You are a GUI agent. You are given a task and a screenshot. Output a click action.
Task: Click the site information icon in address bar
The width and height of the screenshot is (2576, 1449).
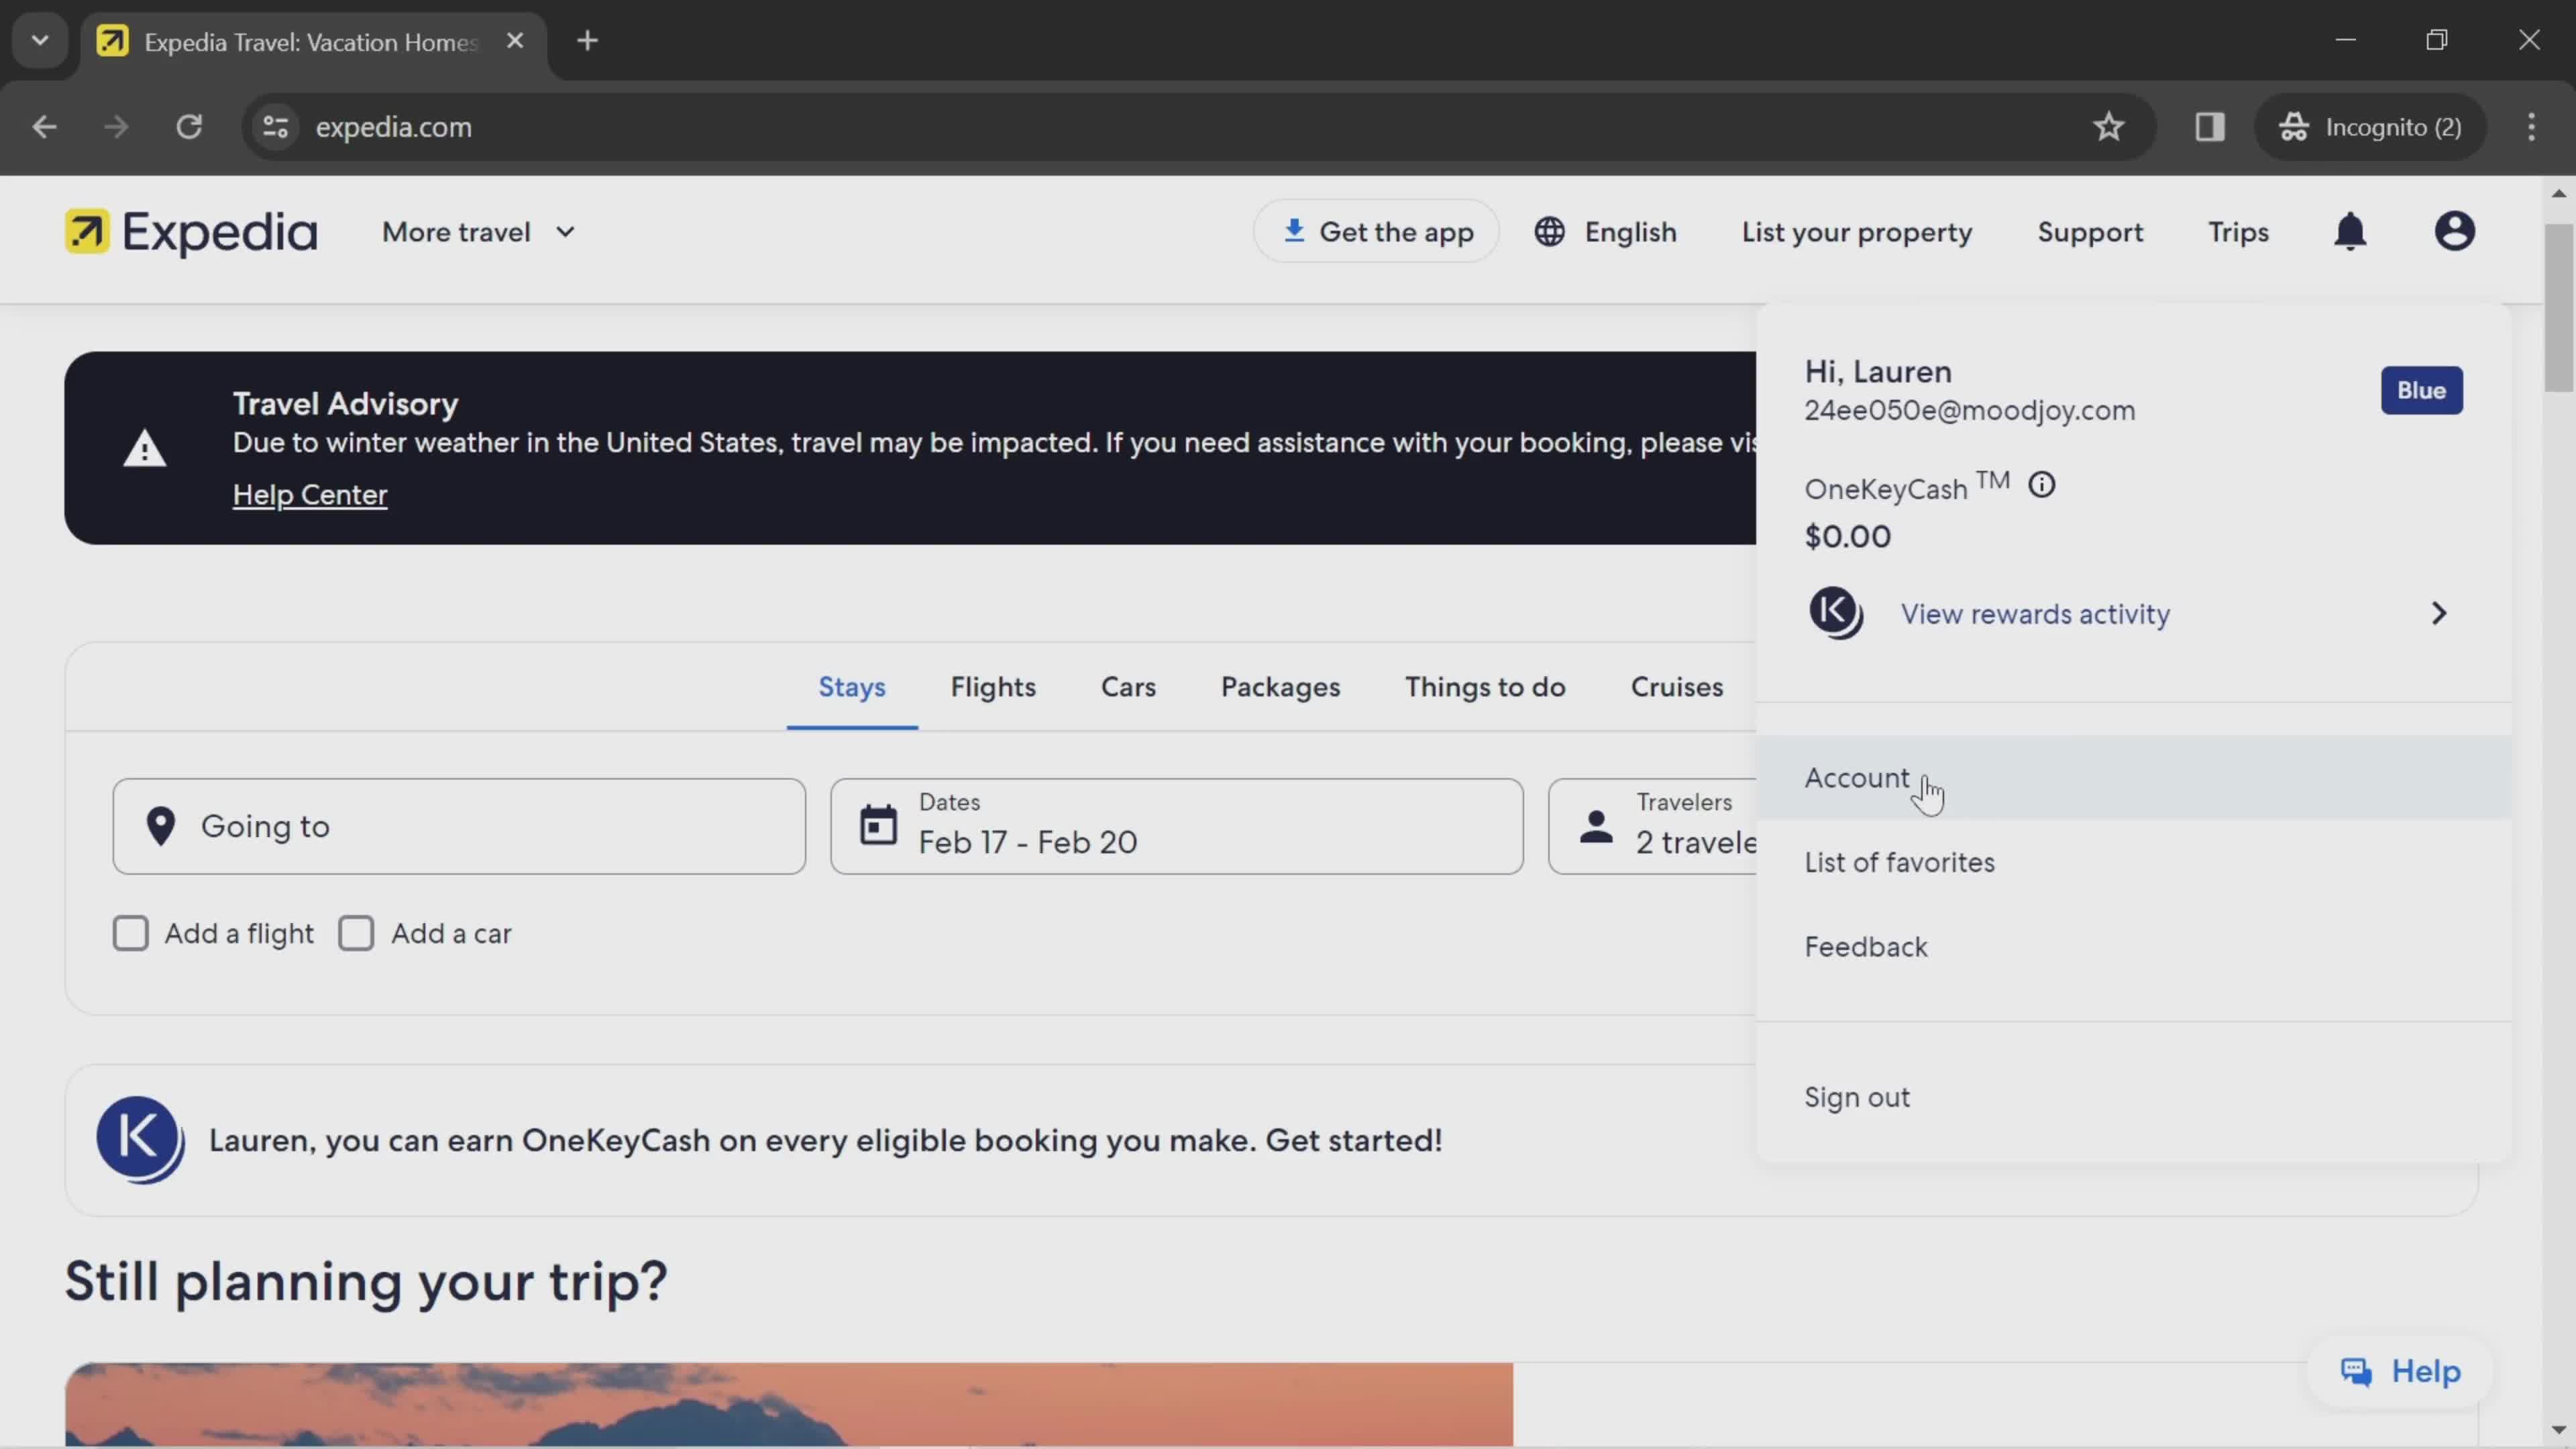[275, 127]
